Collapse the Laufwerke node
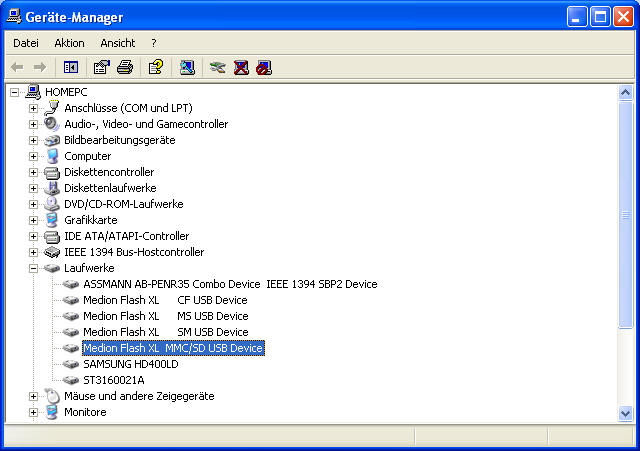This screenshot has width=640, height=451. tap(33, 268)
